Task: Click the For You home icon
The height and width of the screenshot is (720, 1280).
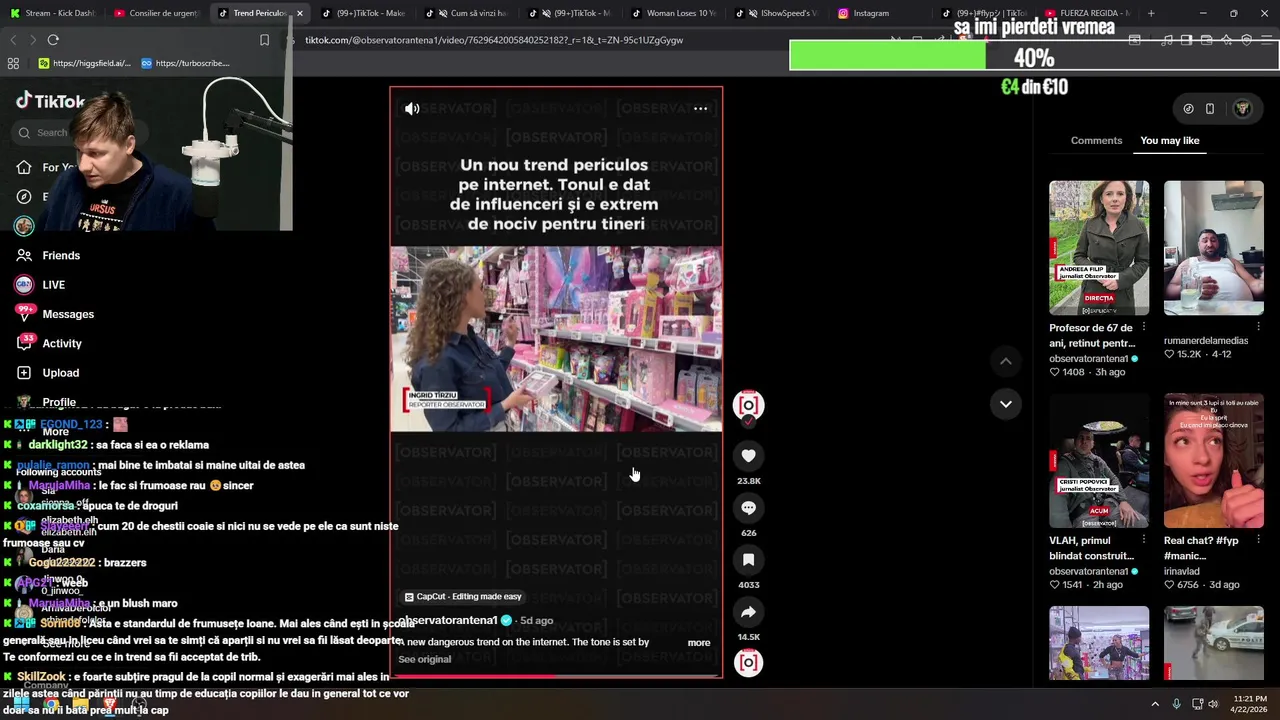Action: point(24,168)
